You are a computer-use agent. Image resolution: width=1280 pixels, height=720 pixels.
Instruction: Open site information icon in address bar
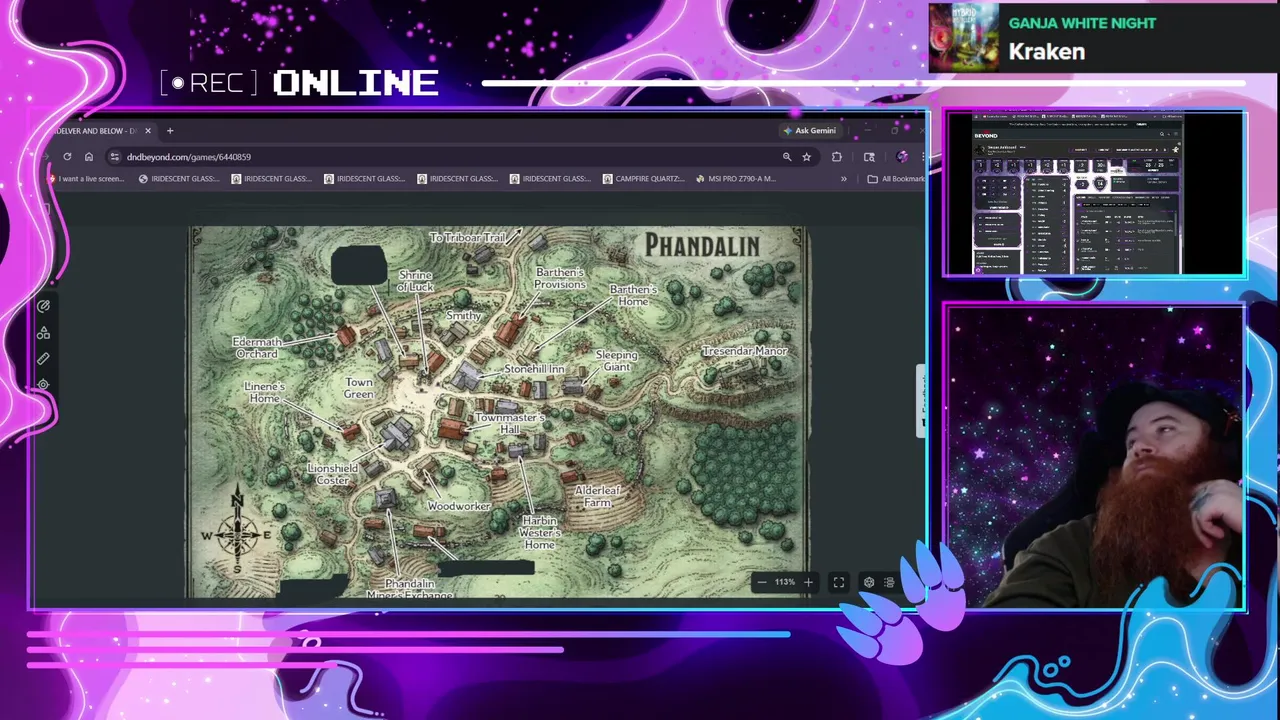point(114,157)
